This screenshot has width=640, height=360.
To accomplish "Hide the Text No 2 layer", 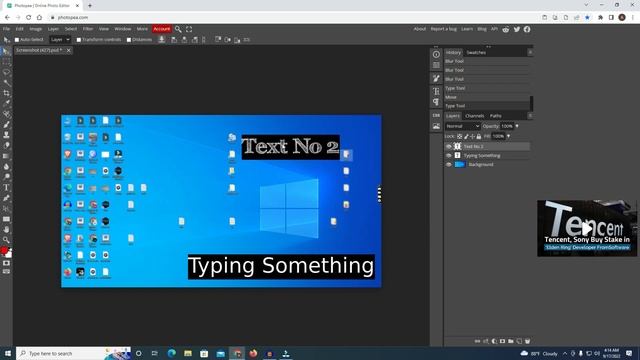I will pyautogui.click(x=449, y=147).
